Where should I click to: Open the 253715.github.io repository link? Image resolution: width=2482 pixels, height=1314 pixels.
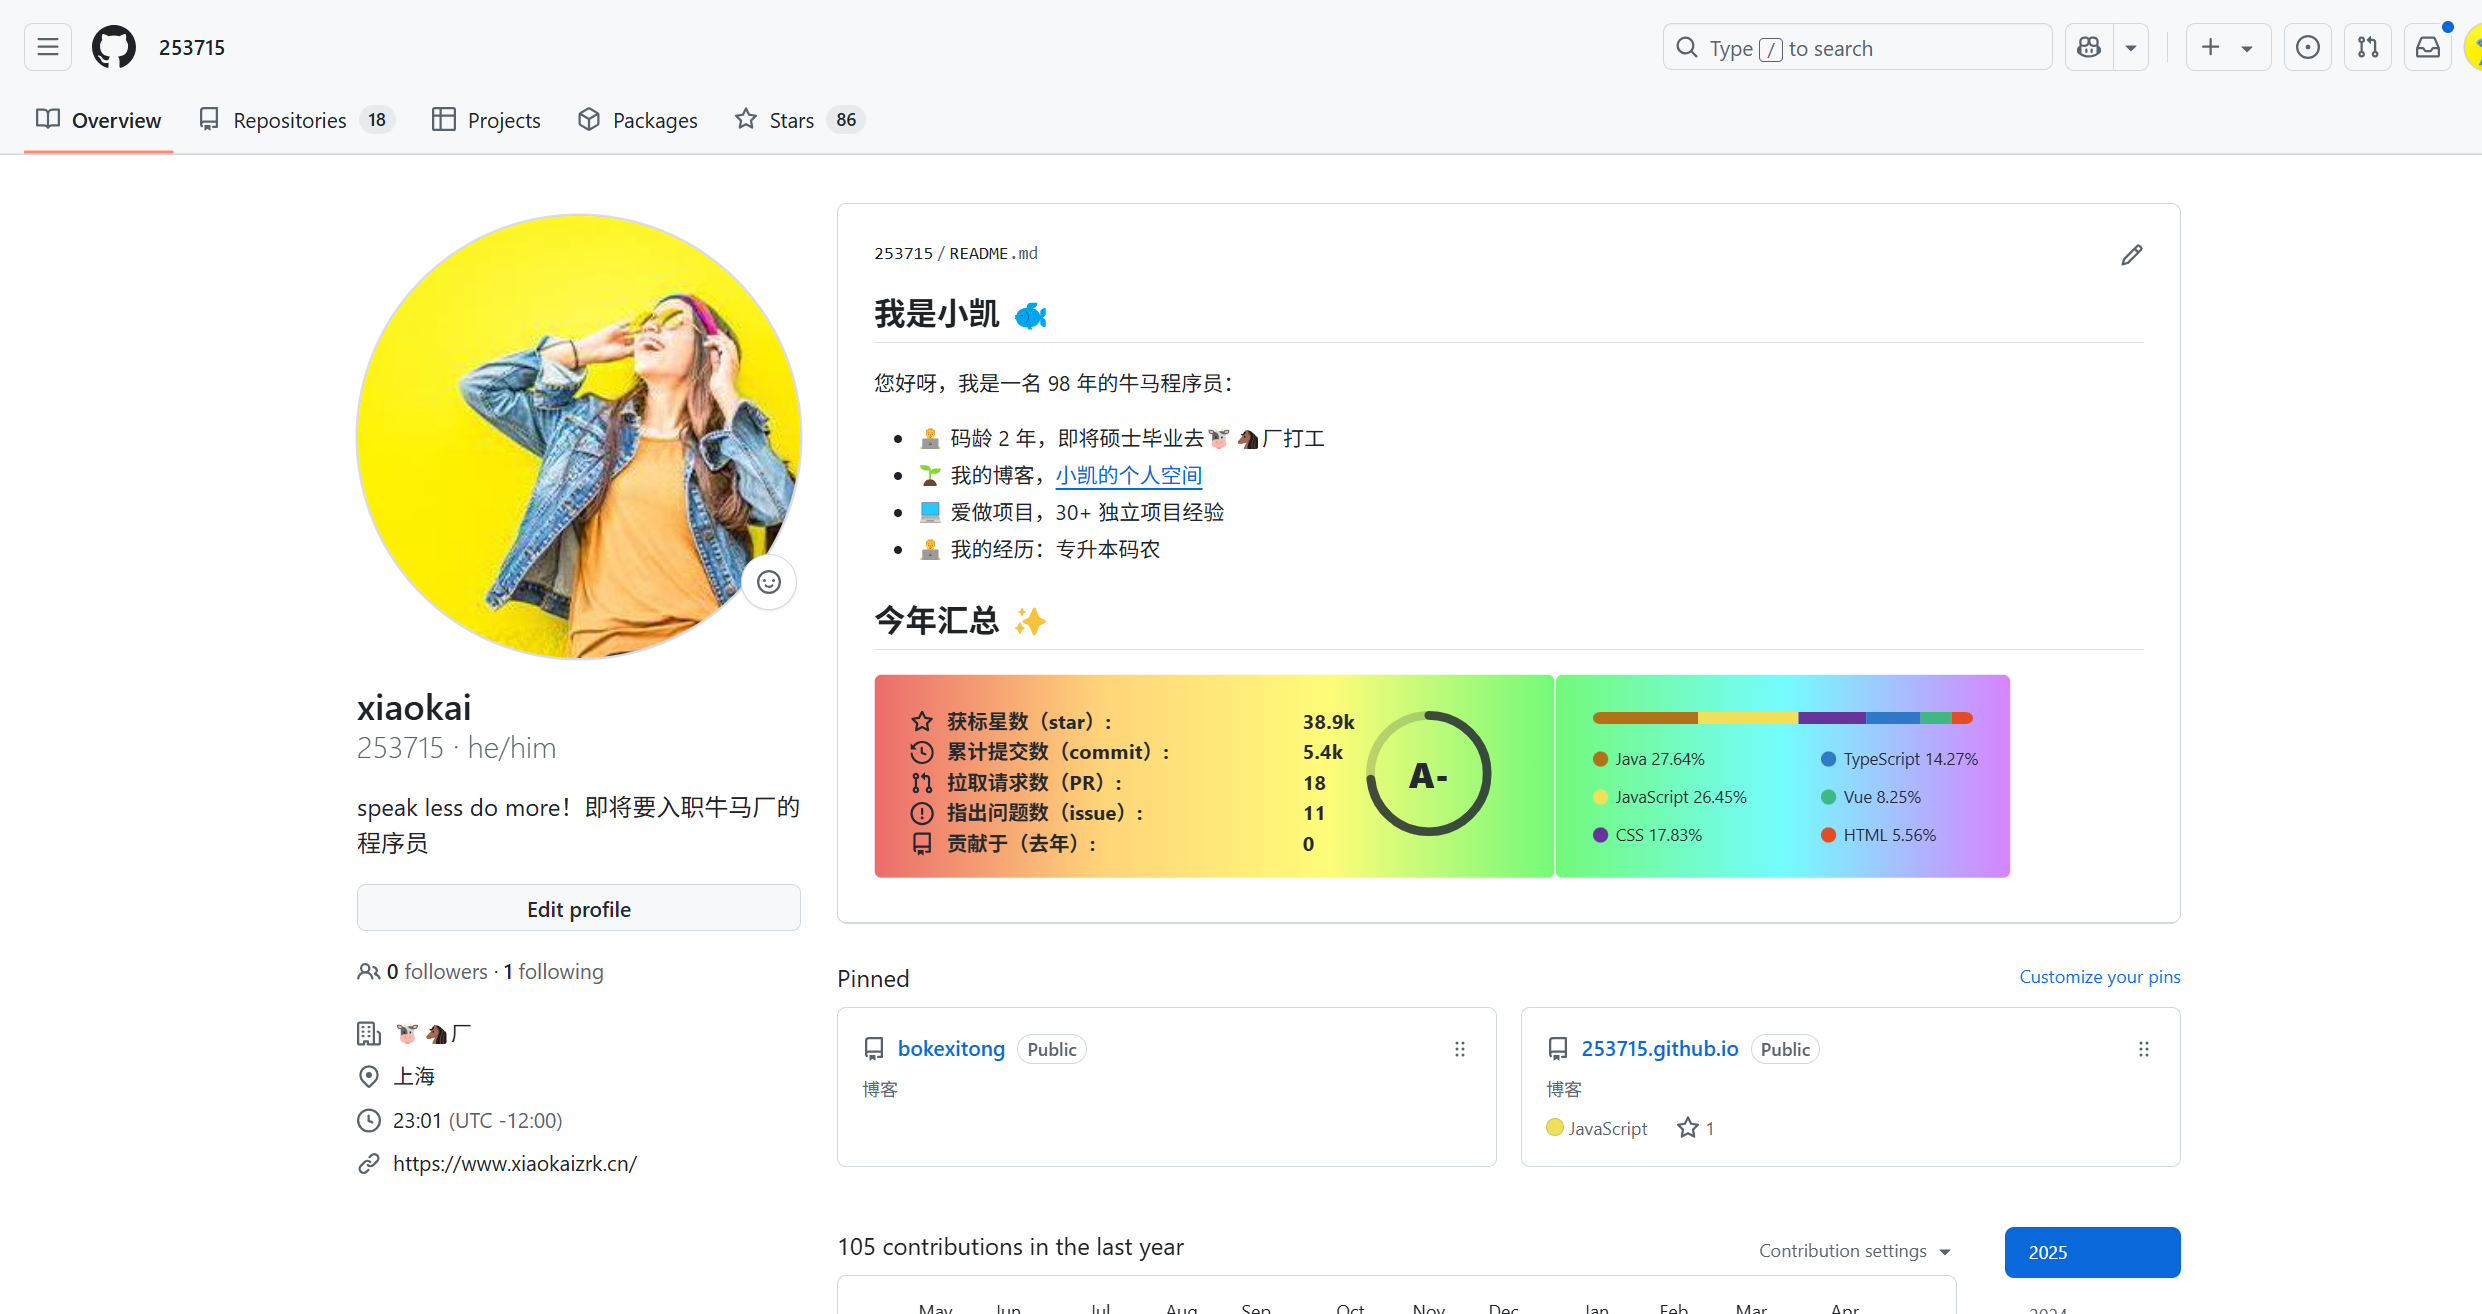[1659, 1048]
